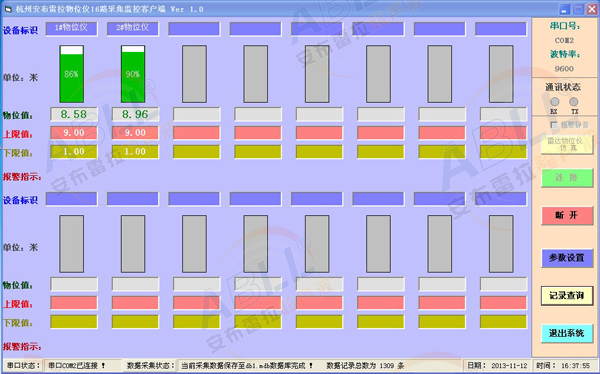Viewport: 600px width, 374px height.
Task: Click the green 90% level gauge
Action: coord(133,74)
